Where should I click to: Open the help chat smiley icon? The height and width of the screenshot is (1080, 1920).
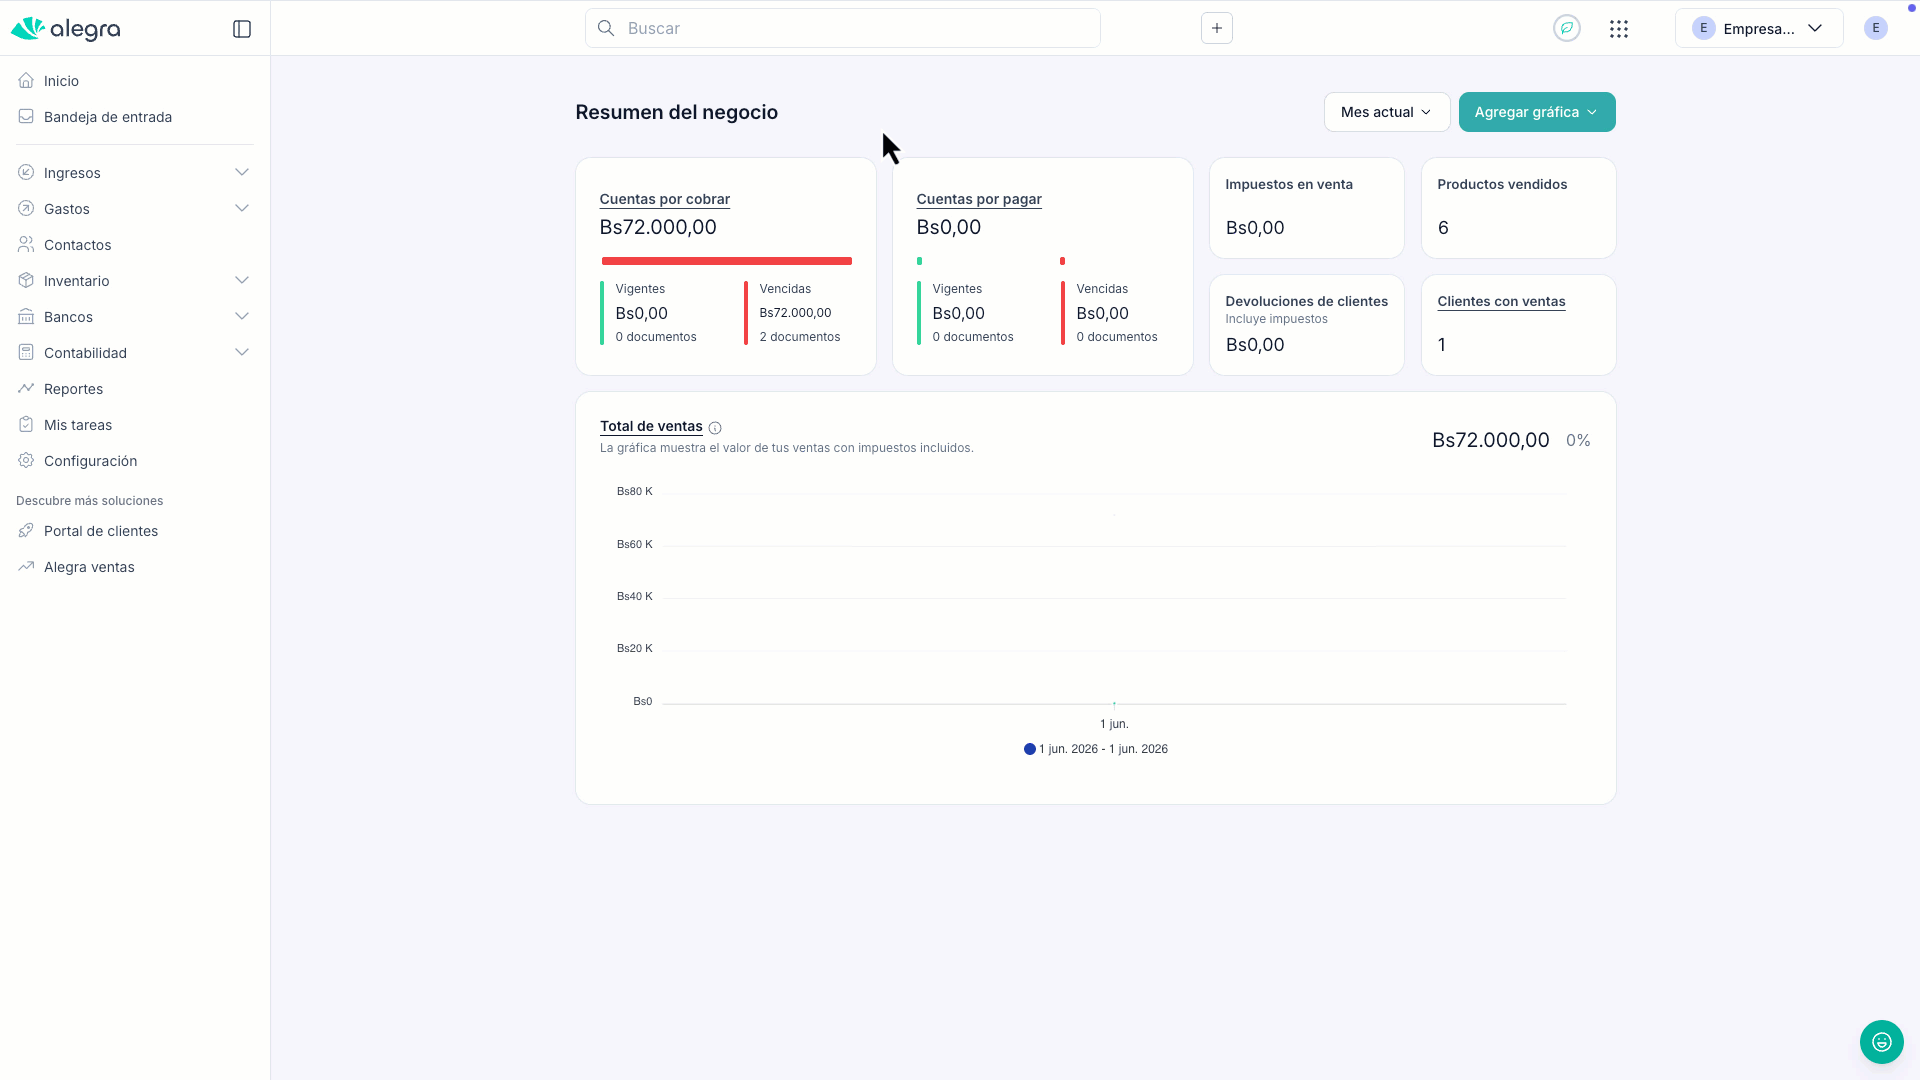[x=1882, y=1042]
